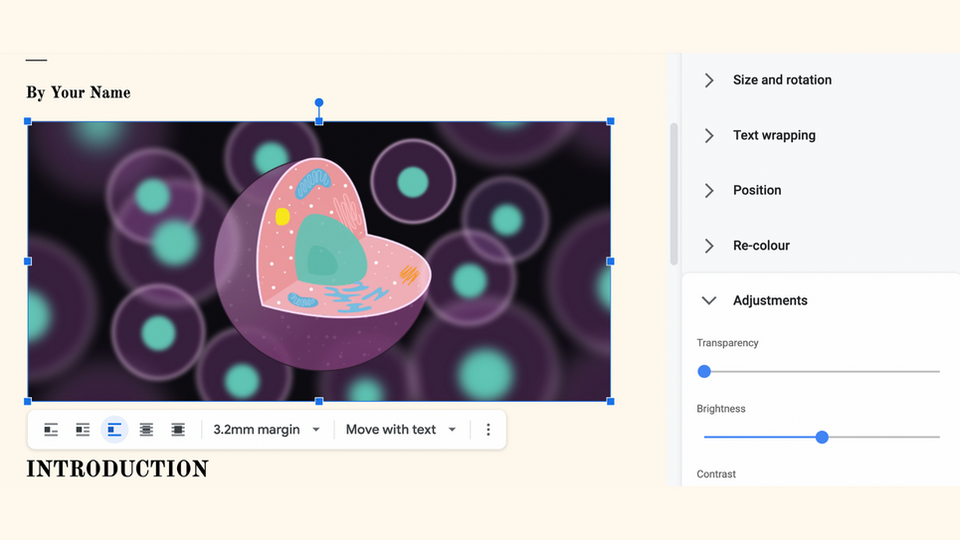Click the bottom-right image resize handle
The height and width of the screenshot is (540, 960).
tap(610, 402)
